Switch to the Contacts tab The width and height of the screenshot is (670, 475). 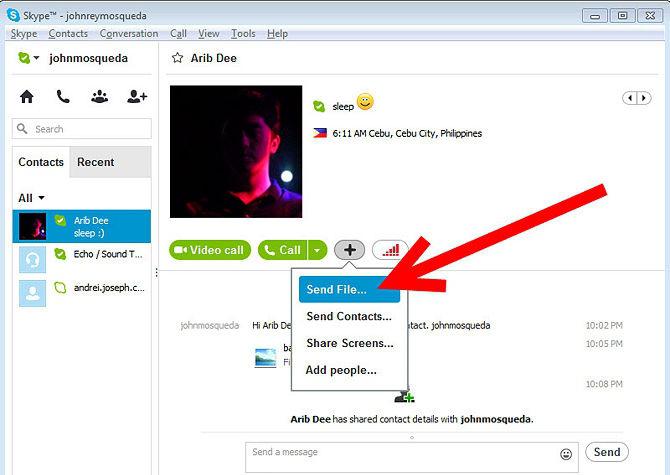tap(41, 162)
